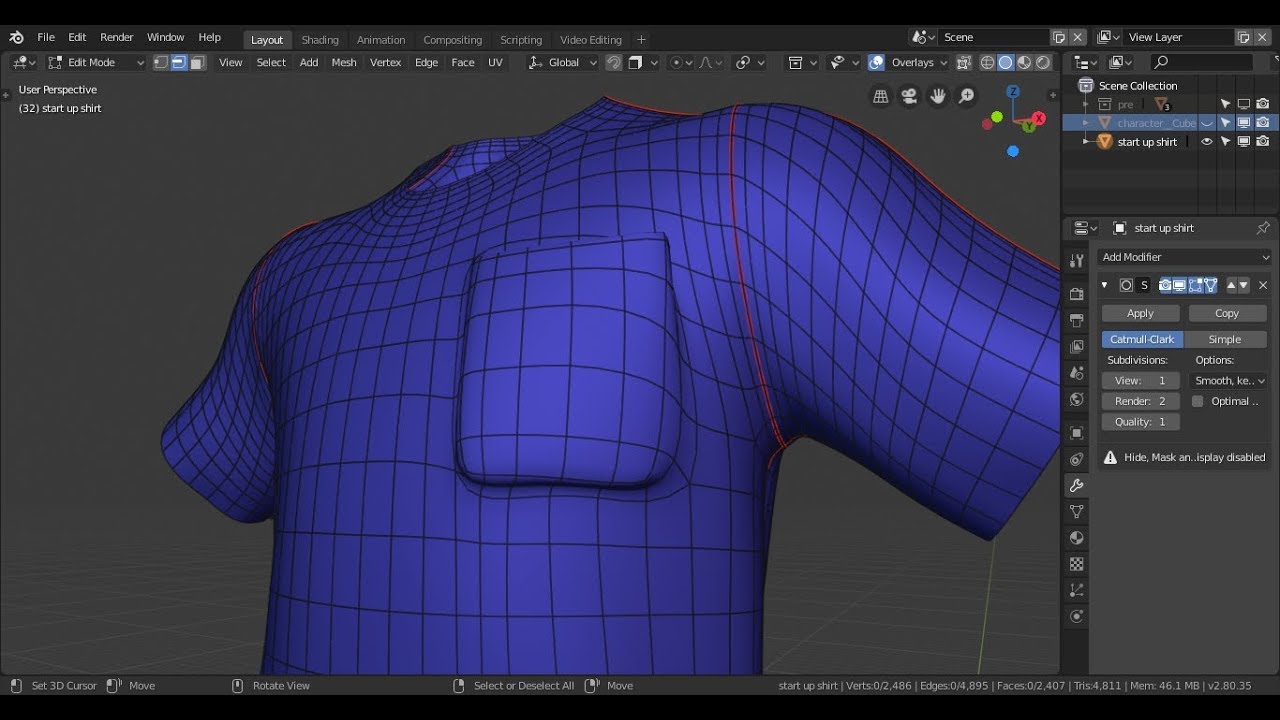Open the Render menu
The image size is (1280, 720).
click(116, 37)
